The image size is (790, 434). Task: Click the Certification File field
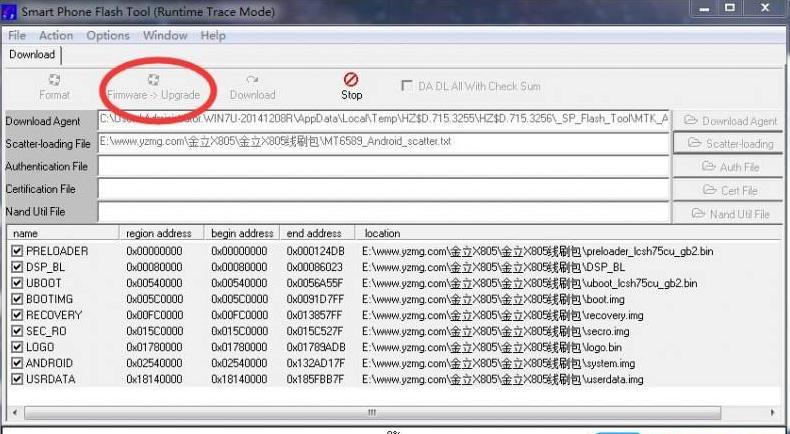383,190
